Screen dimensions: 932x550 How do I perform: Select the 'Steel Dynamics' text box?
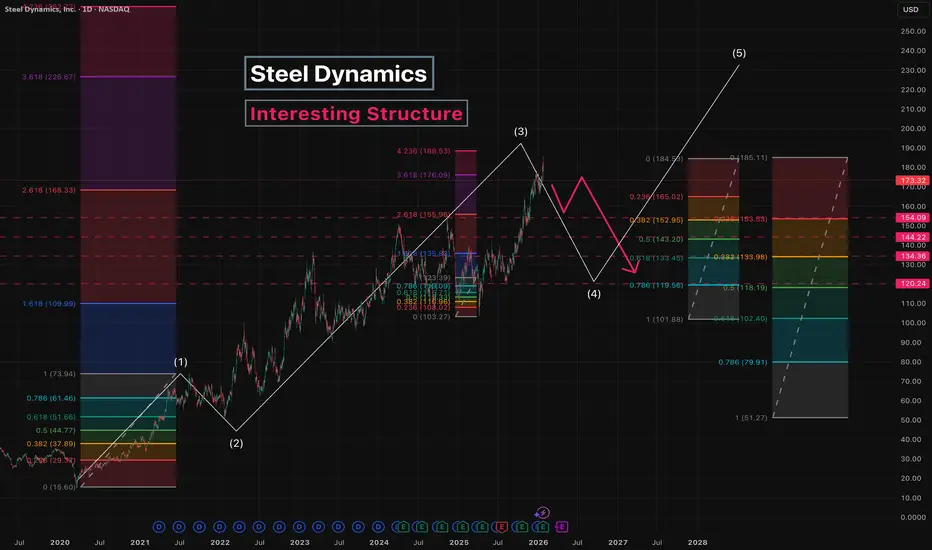(x=339, y=74)
